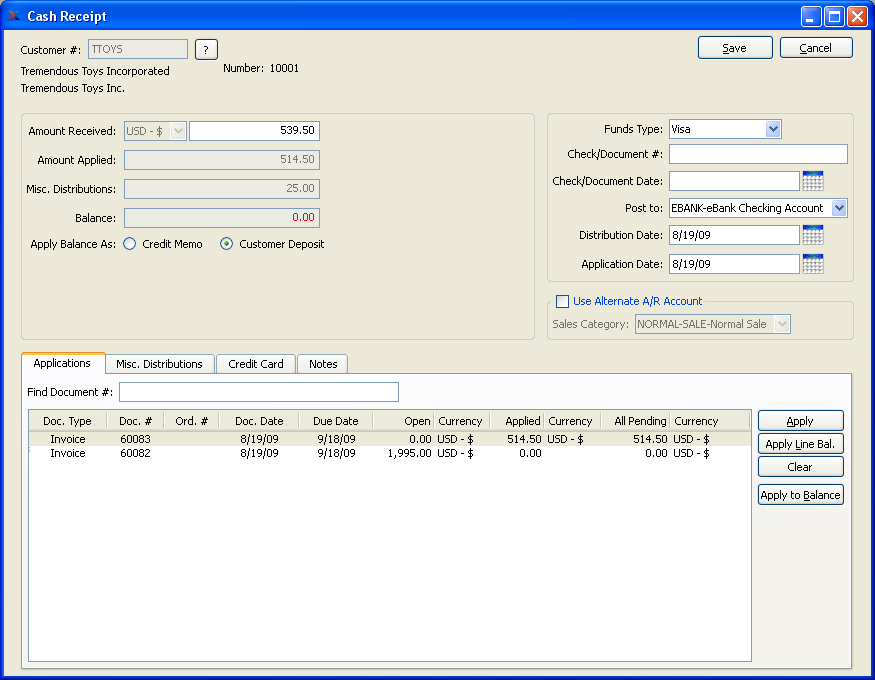The image size is (875, 680).
Task: Select invoice 60082 row in the list
Action: click(136, 454)
